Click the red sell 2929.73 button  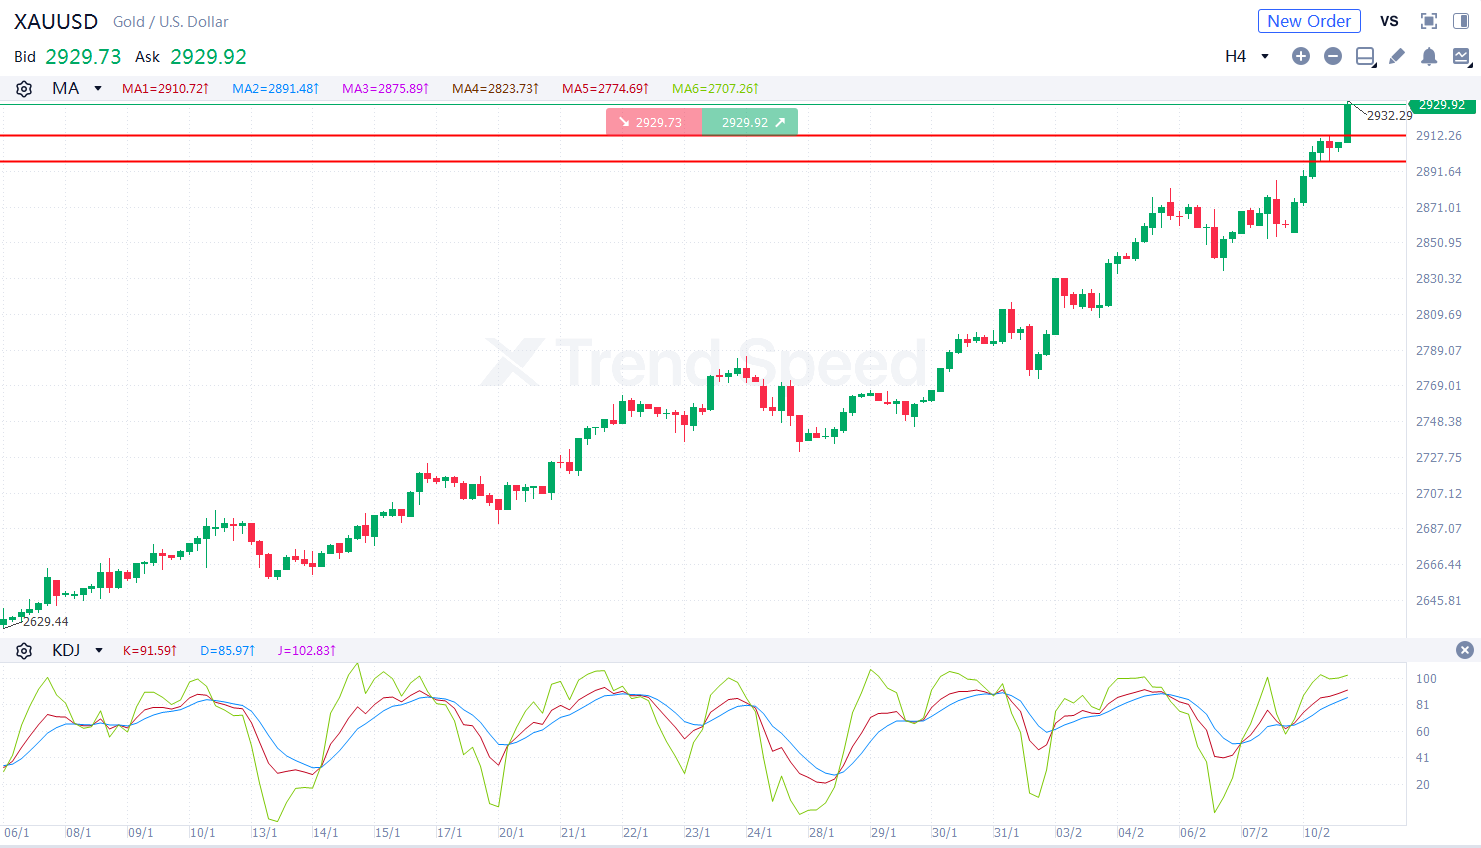tap(653, 122)
